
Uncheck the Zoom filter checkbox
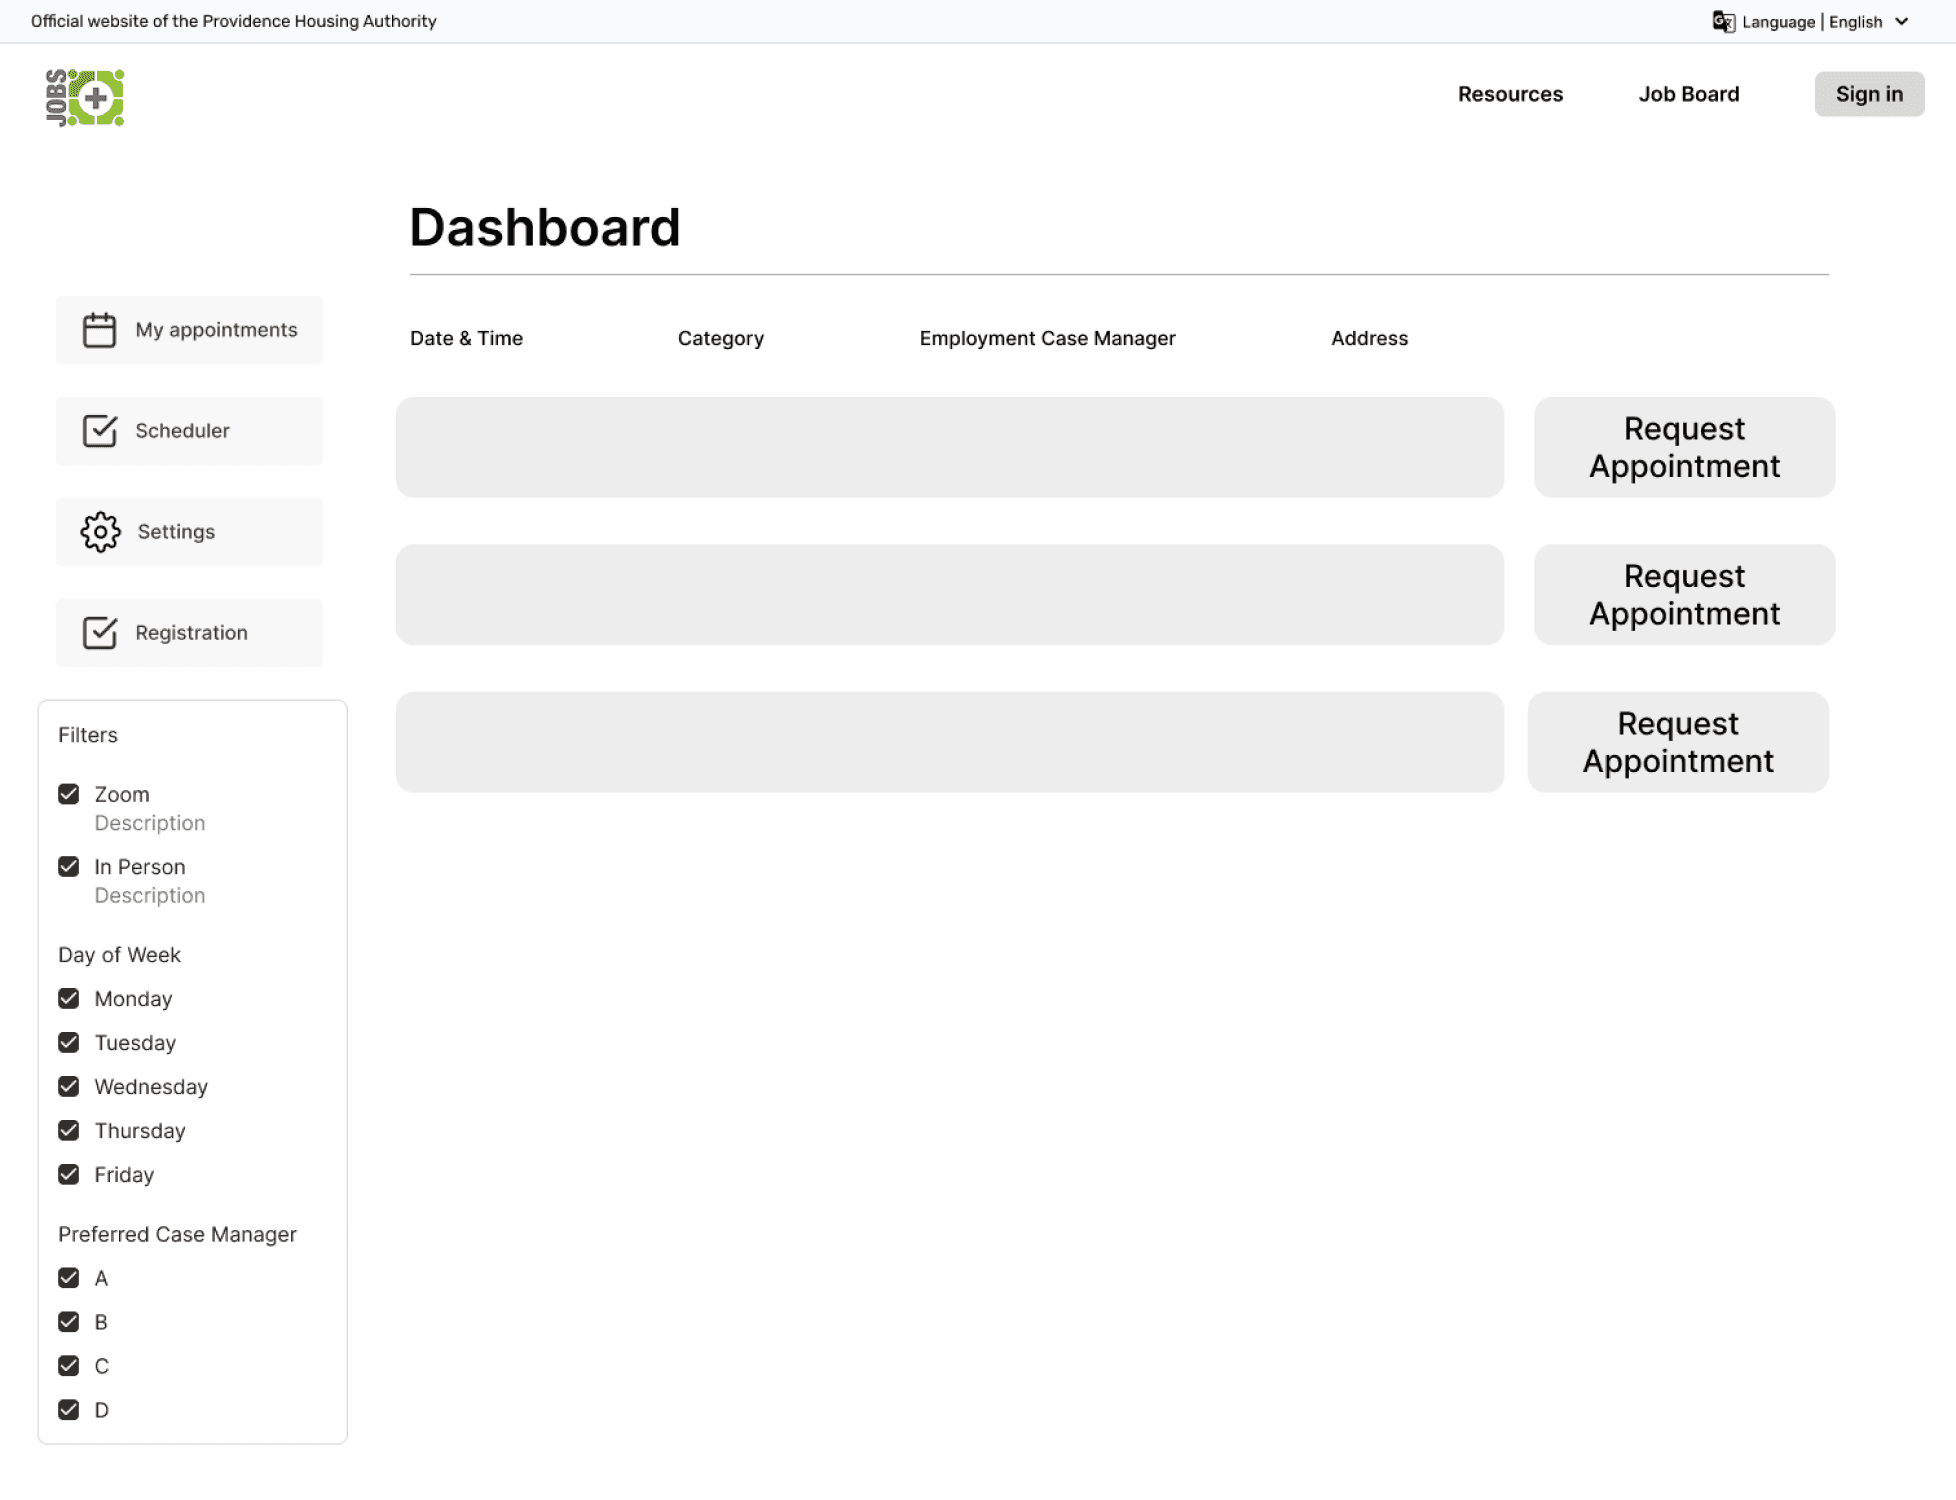tap(69, 794)
